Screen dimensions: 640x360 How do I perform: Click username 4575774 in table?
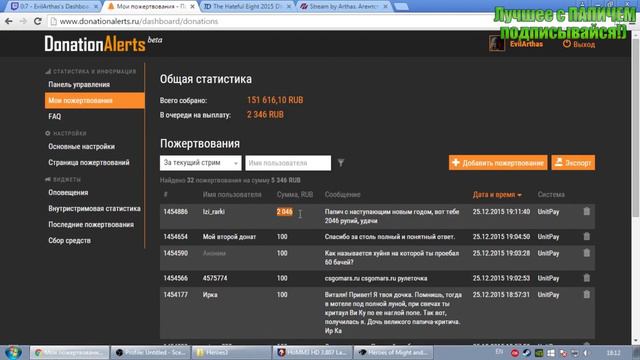215,278
